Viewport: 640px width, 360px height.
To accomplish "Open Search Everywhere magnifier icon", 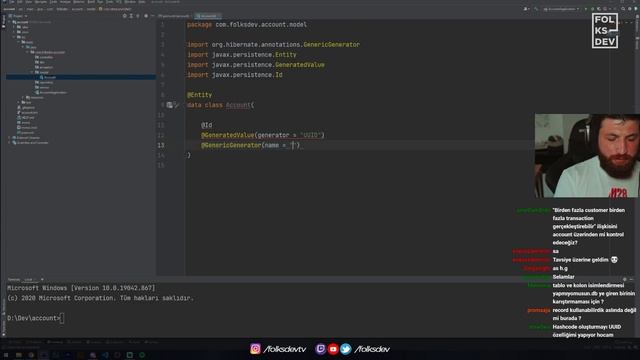I will tap(623, 9).
